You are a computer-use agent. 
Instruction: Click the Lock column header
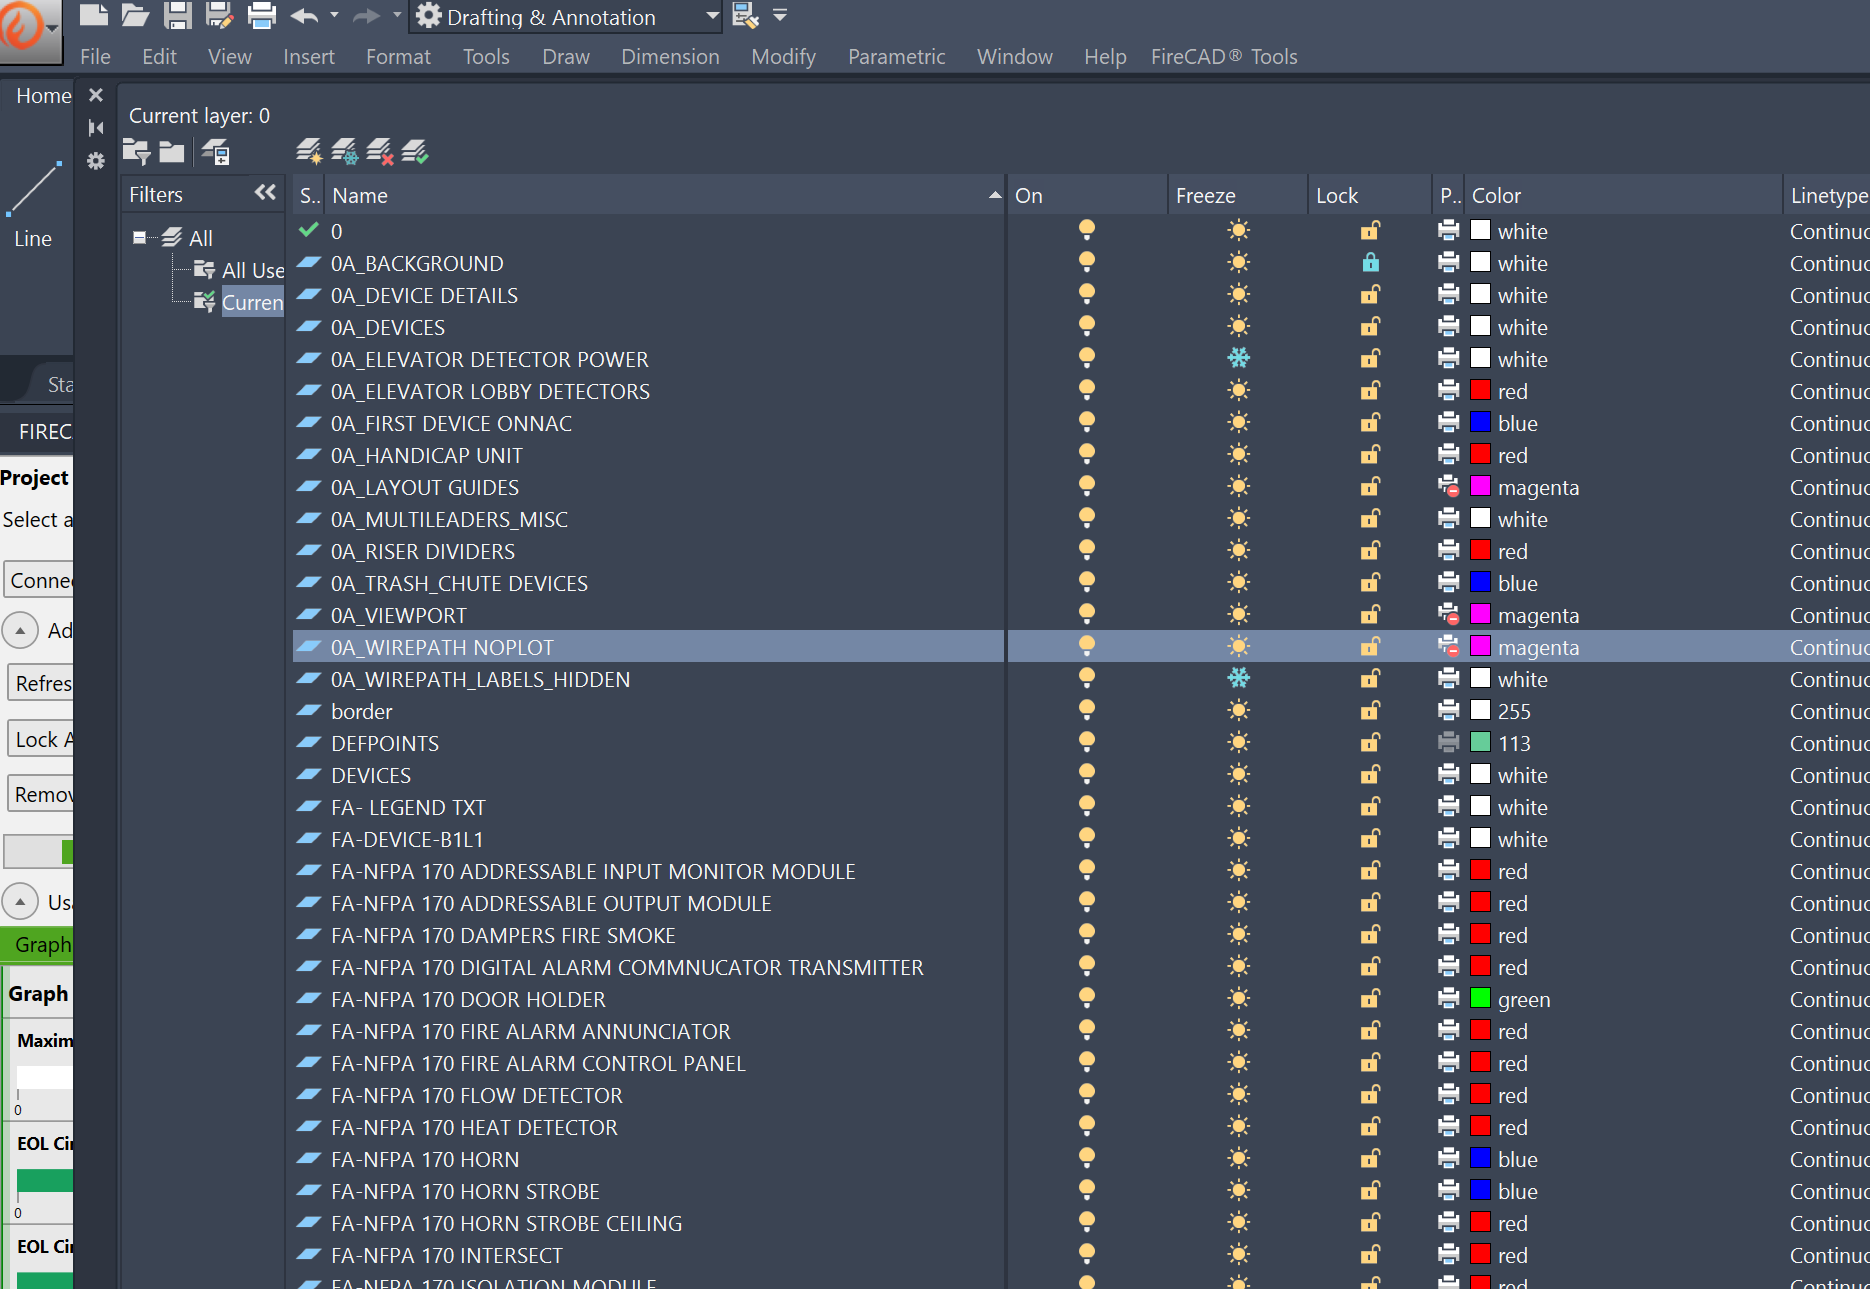pos(1368,195)
